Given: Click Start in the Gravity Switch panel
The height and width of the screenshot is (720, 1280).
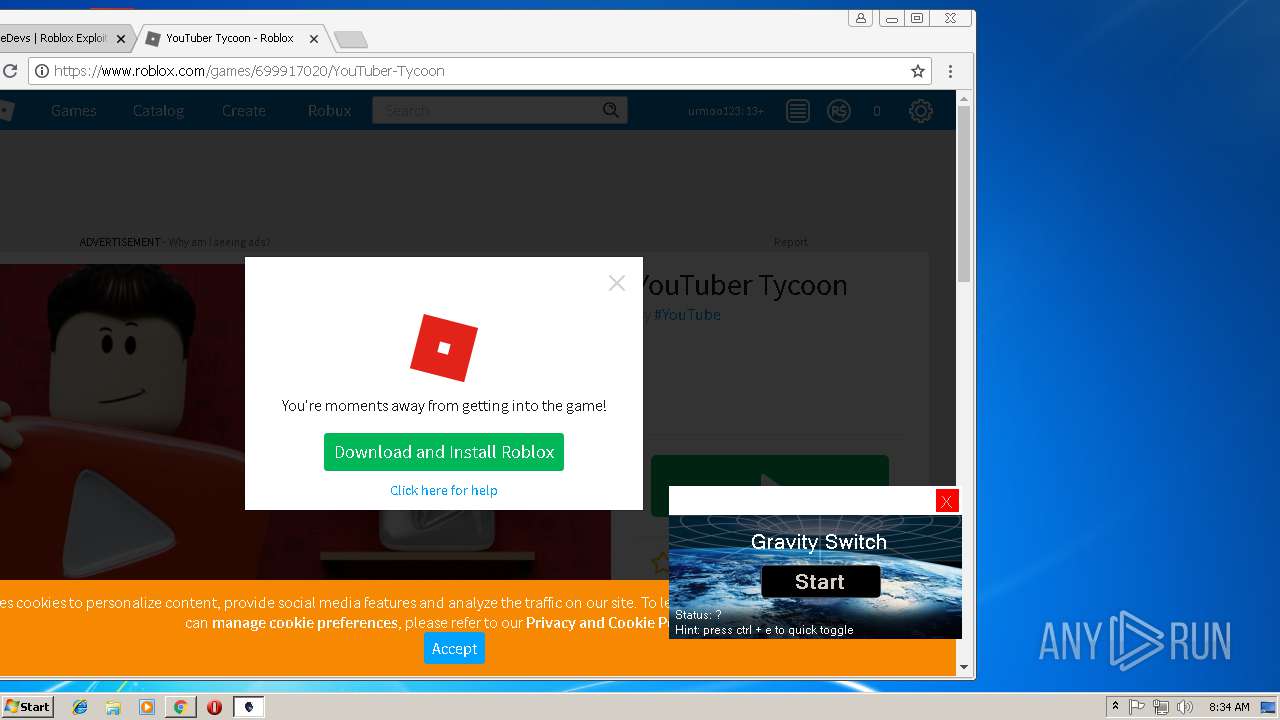Looking at the screenshot, I should point(820,582).
